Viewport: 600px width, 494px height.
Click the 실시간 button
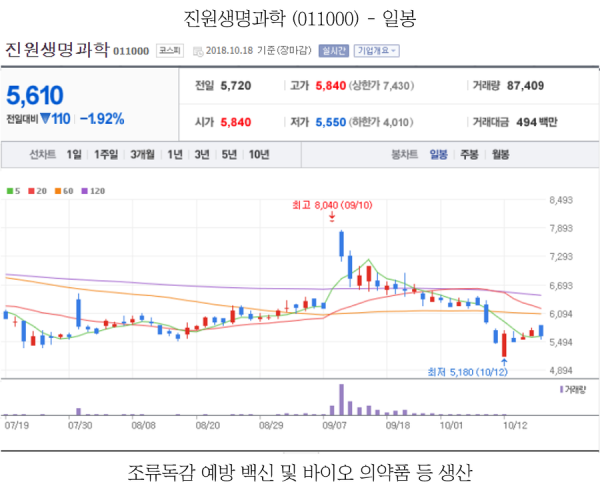pyautogui.click(x=334, y=51)
